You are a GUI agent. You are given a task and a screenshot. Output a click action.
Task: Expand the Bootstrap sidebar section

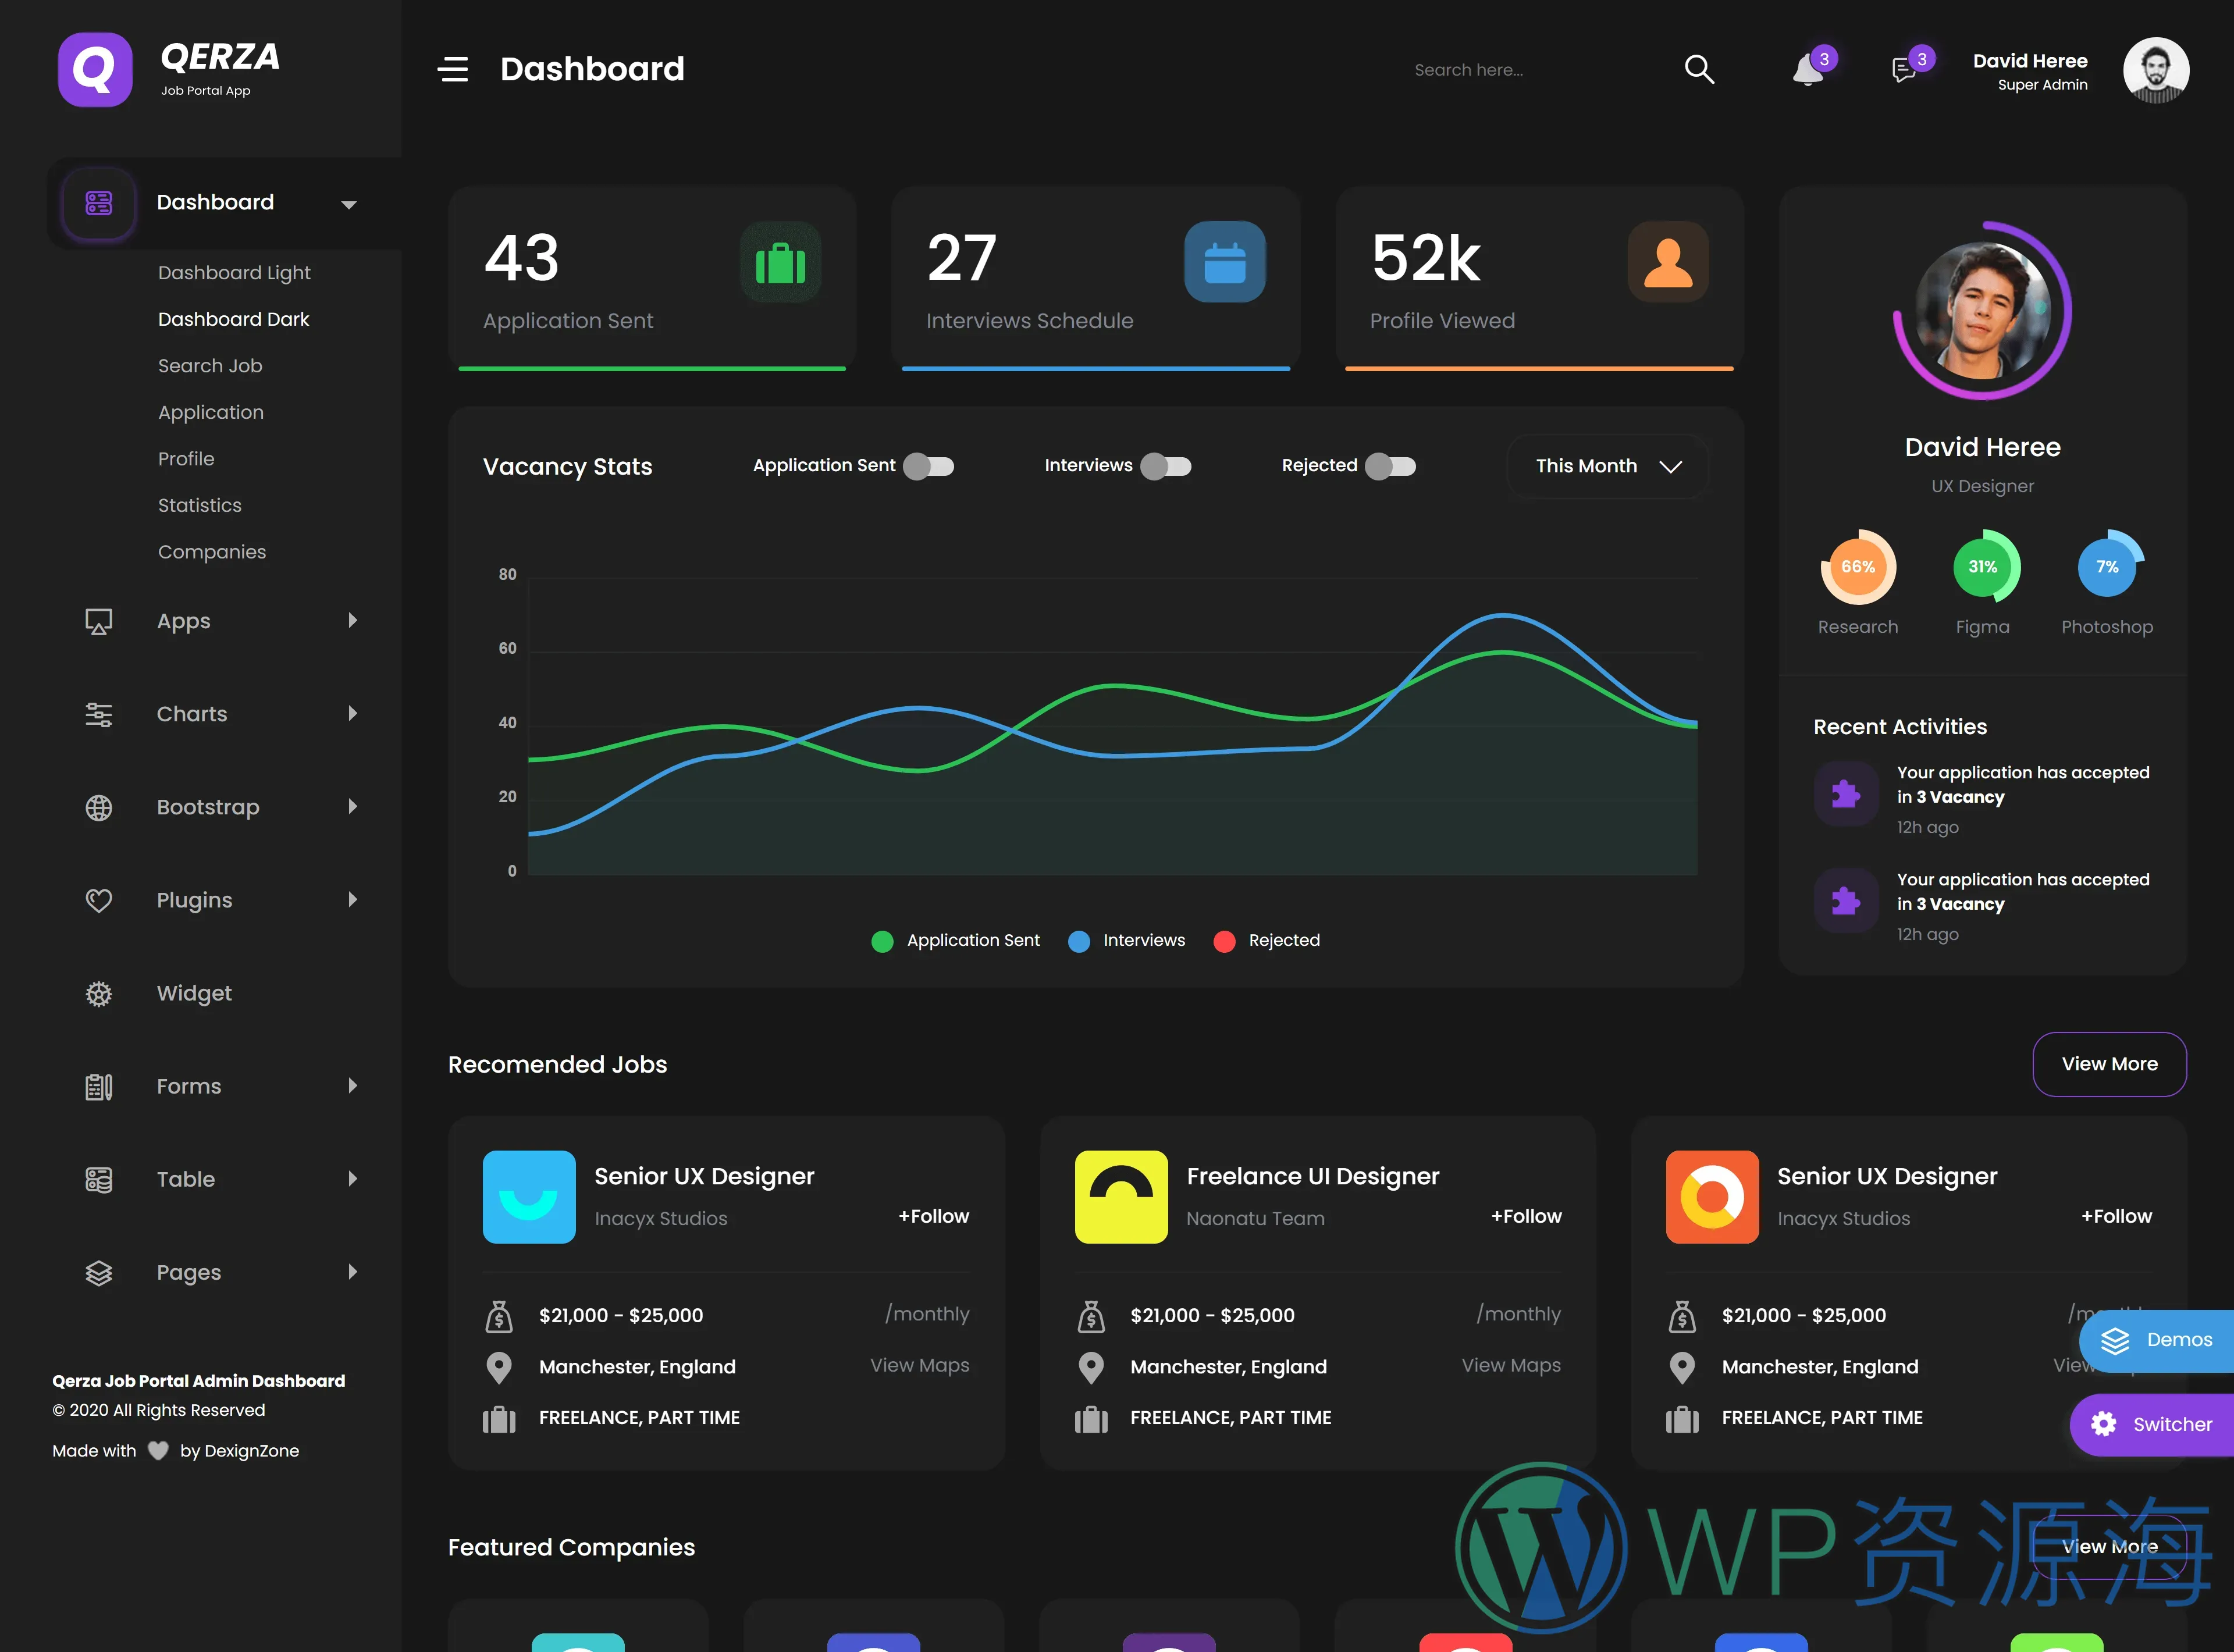(207, 807)
